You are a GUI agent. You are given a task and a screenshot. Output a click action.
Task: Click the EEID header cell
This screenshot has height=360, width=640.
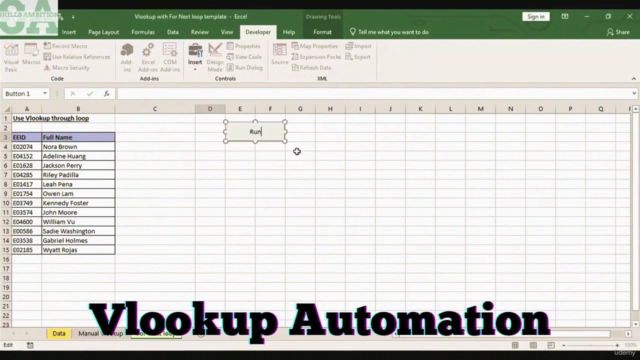tap(27, 137)
